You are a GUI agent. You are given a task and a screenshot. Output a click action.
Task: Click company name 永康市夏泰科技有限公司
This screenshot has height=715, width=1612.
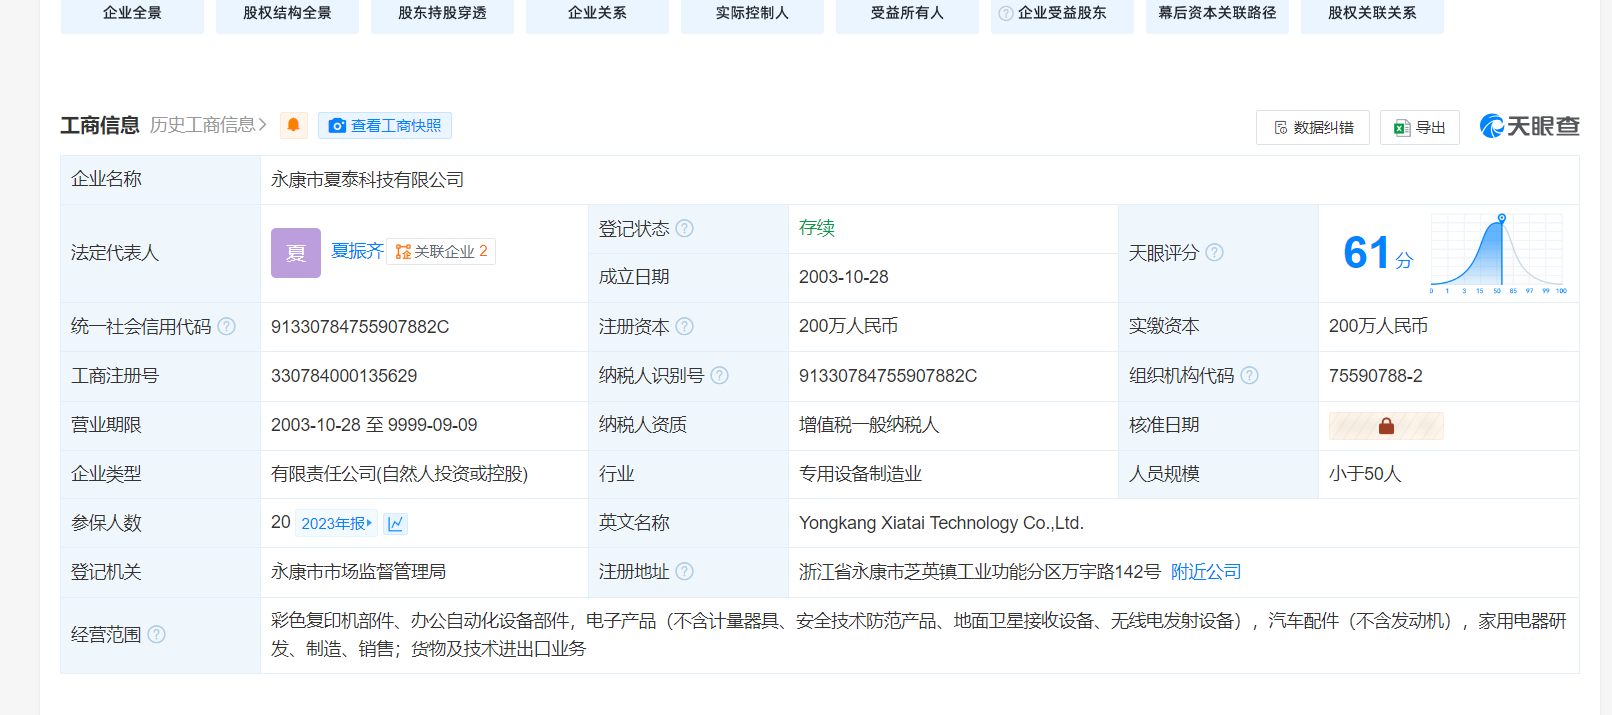pos(367,180)
